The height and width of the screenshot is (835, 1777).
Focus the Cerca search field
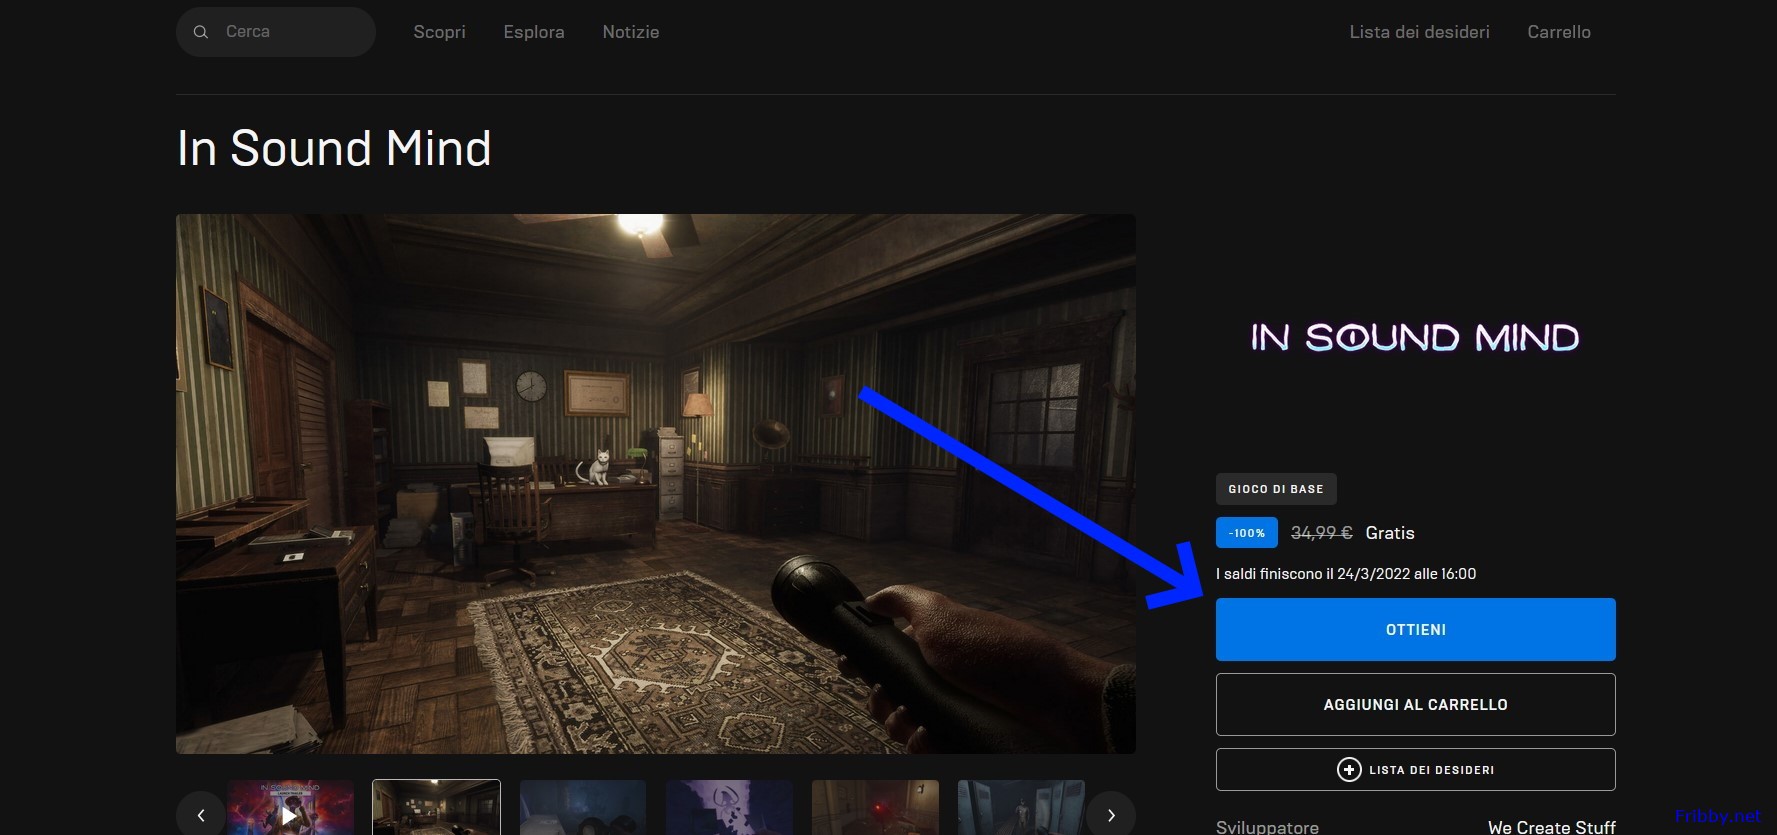[276, 32]
